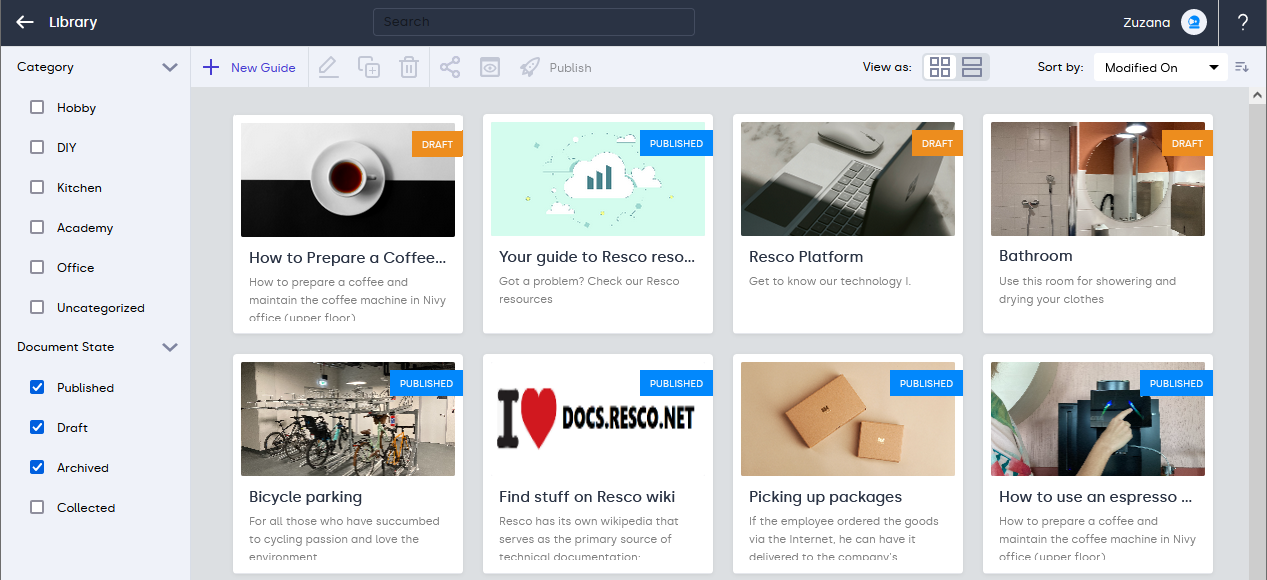
Task: Toggle the sort order direction icon
Action: tap(1242, 67)
